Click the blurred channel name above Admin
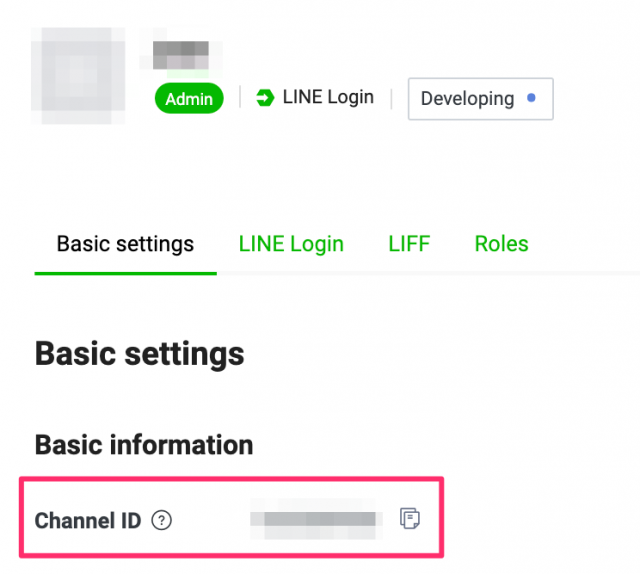This screenshot has height=574, width=640. click(x=181, y=55)
